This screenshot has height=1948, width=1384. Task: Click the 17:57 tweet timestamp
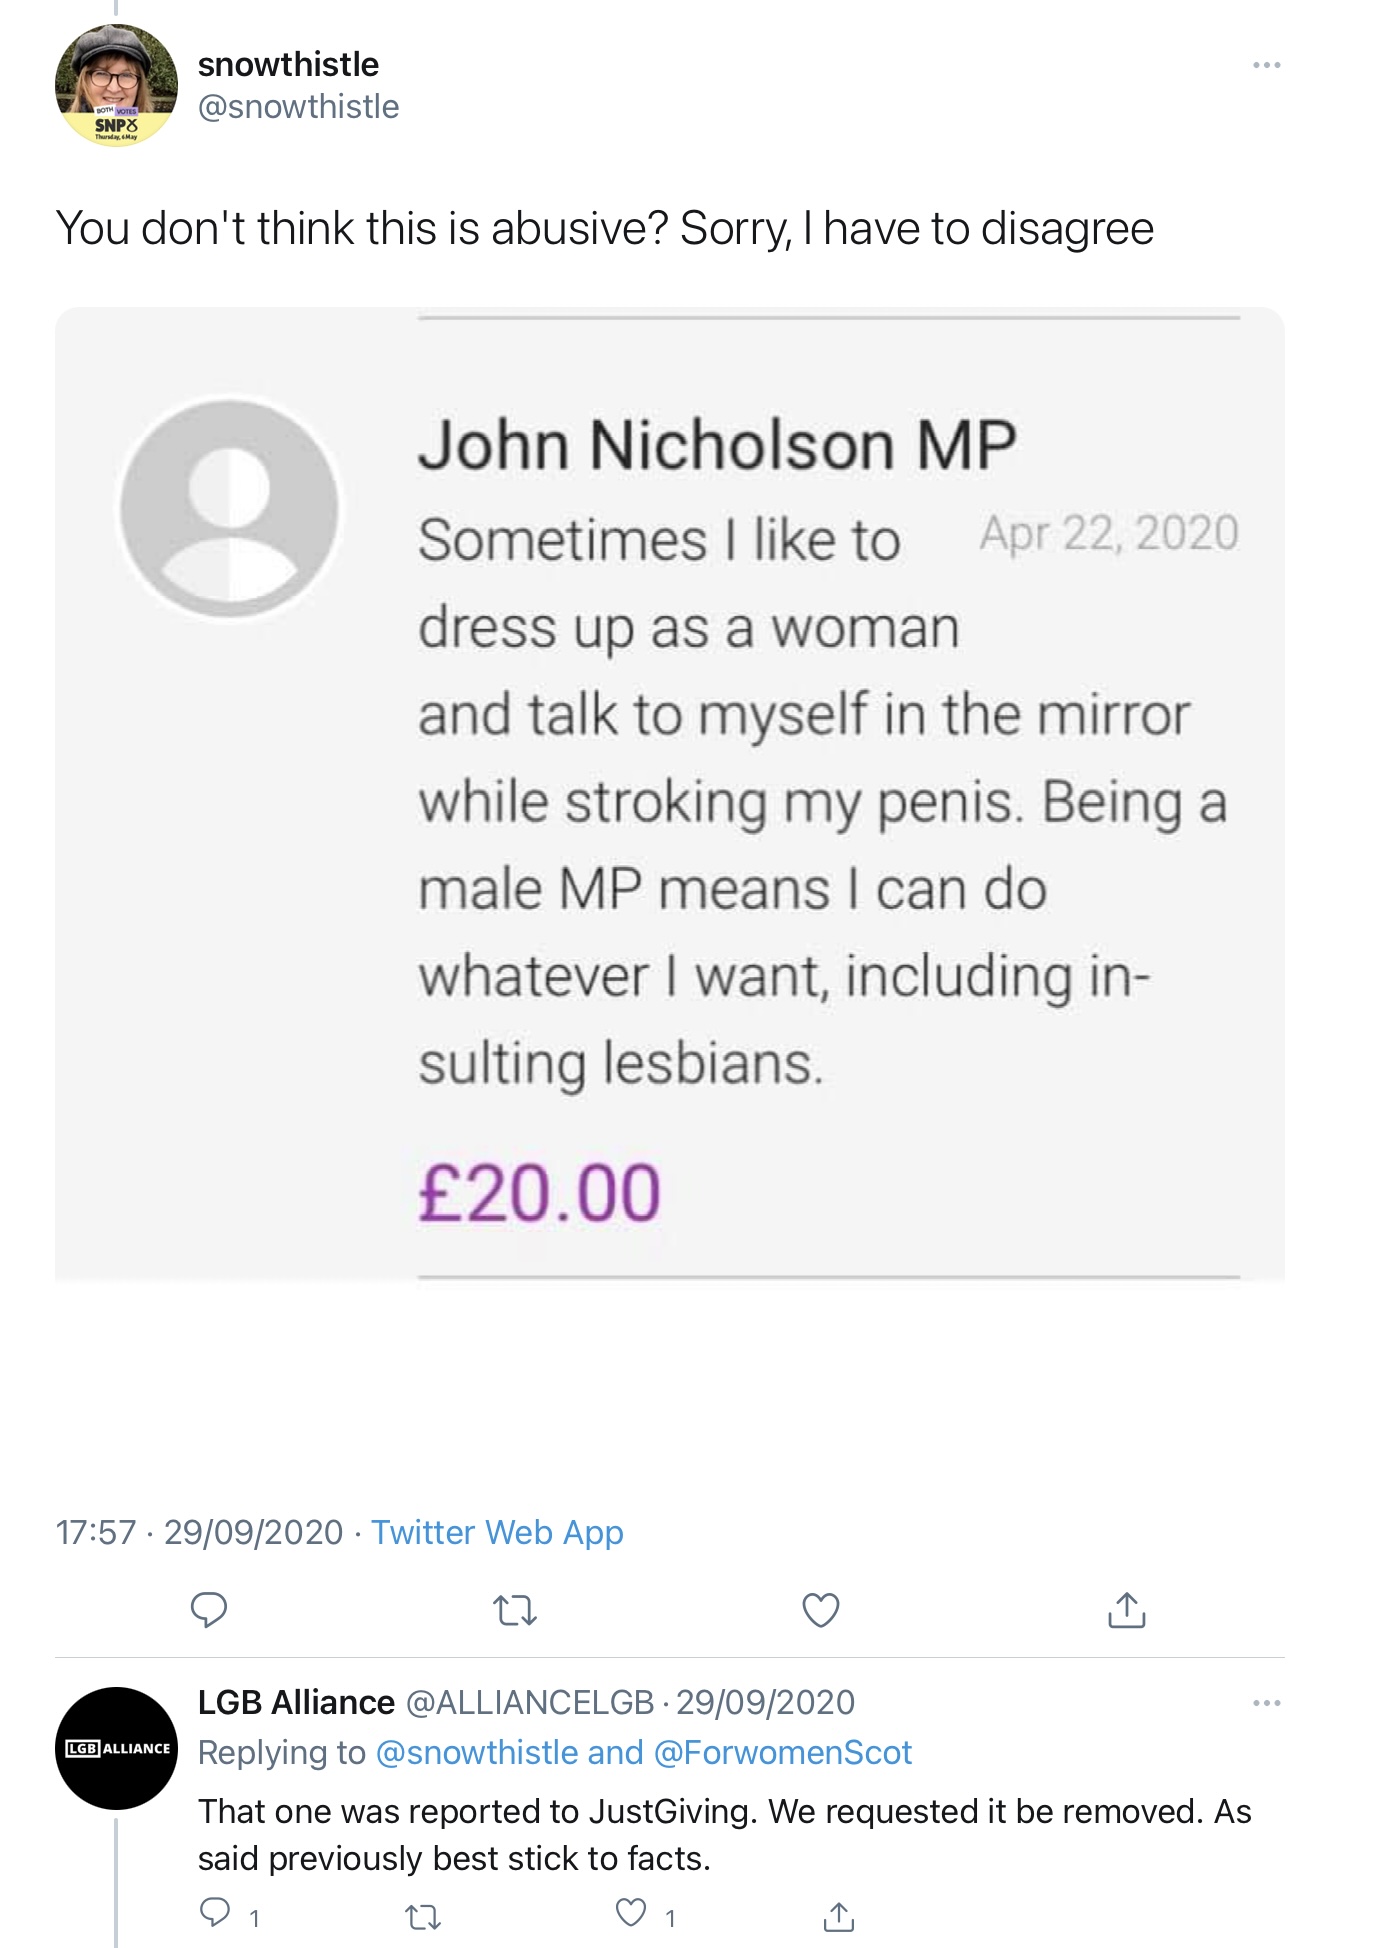96,1532
